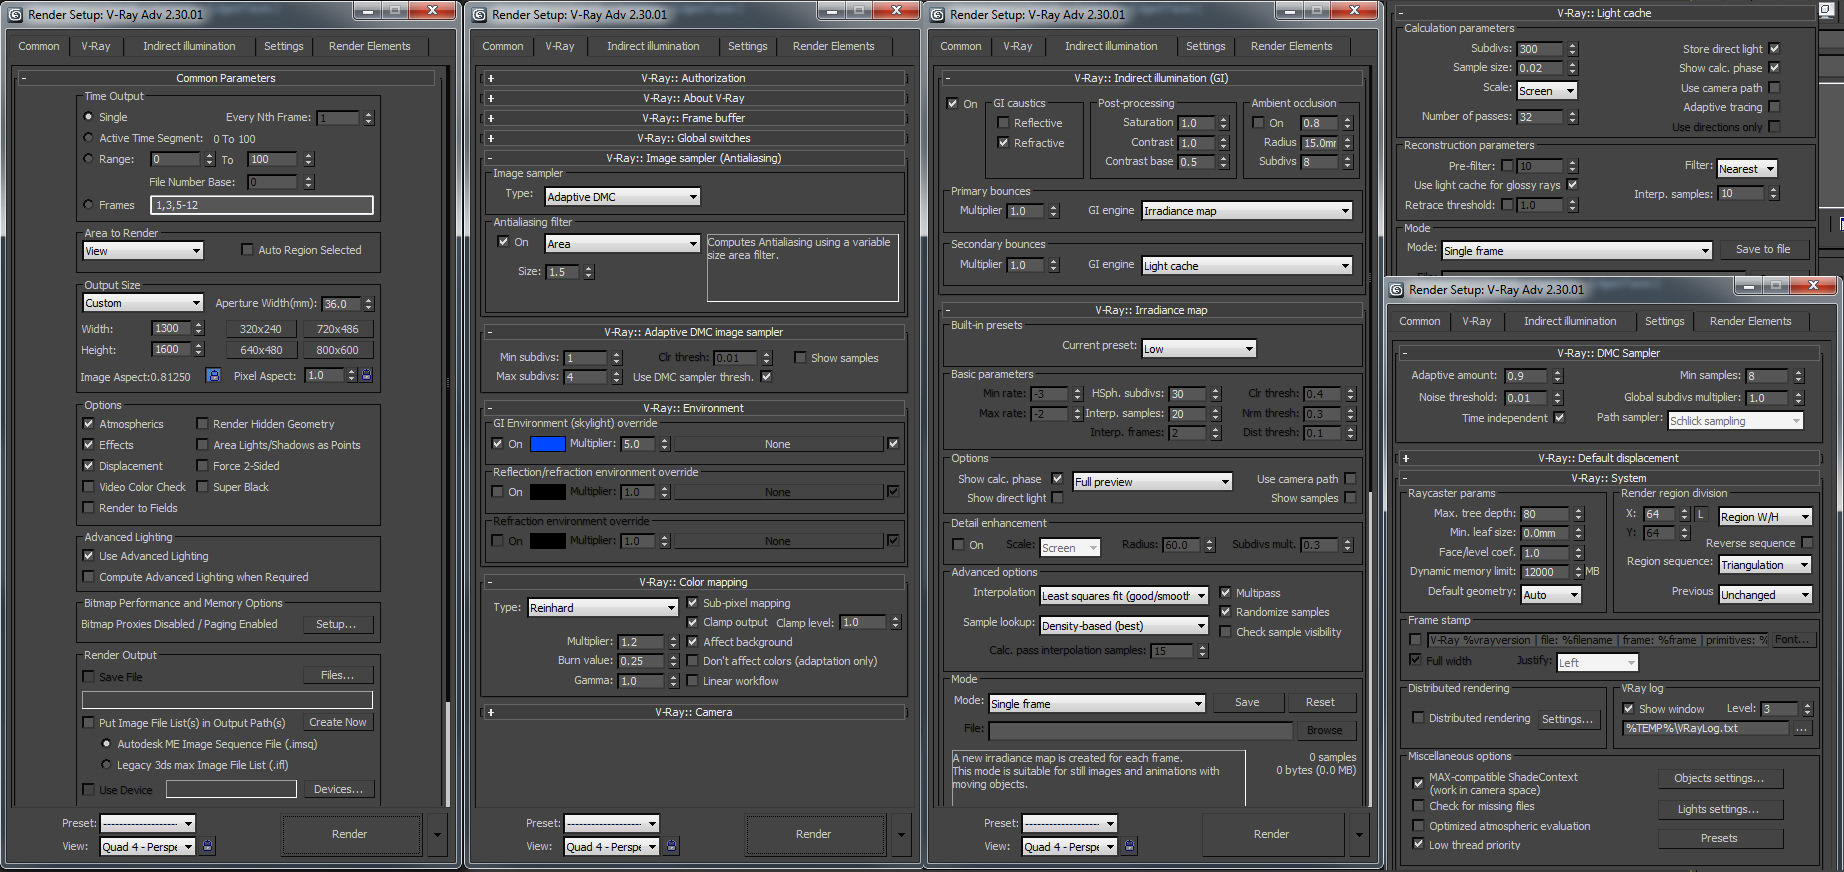Lock the view in Image sampler window
1844x872 pixels.
tap(671, 846)
